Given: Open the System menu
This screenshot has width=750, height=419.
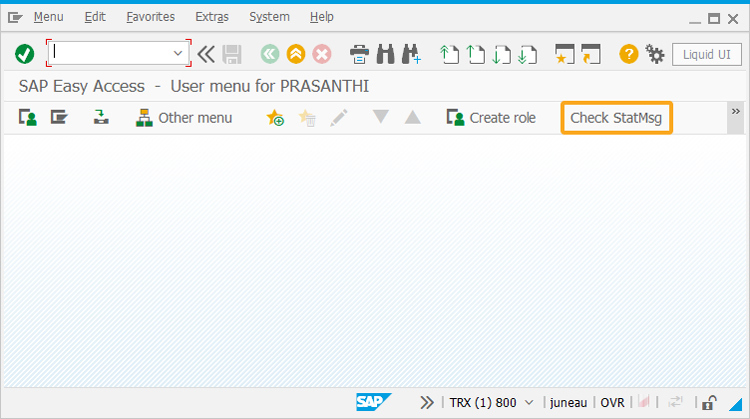Looking at the screenshot, I should click(269, 17).
